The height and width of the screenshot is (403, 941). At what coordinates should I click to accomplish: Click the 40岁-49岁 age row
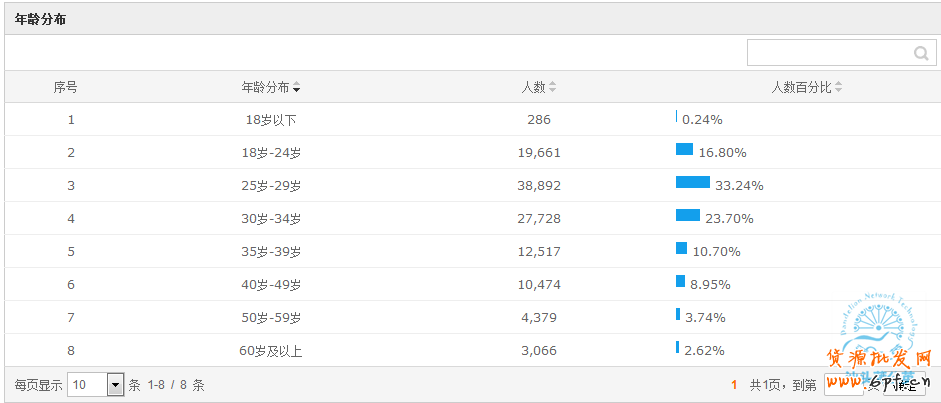(271, 285)
